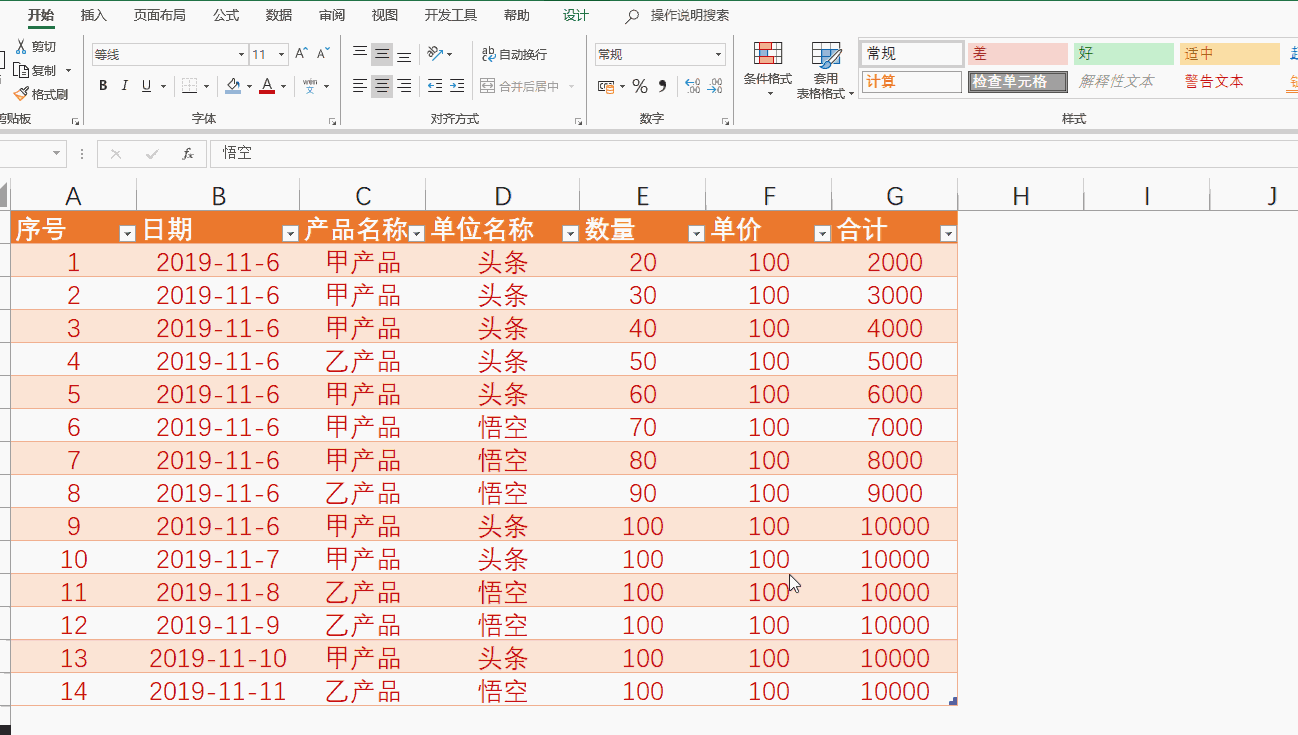Click the Copy (复制) button
This screenshot has height=735, width=1298.
pyautogui.click(x=35, y=71)
